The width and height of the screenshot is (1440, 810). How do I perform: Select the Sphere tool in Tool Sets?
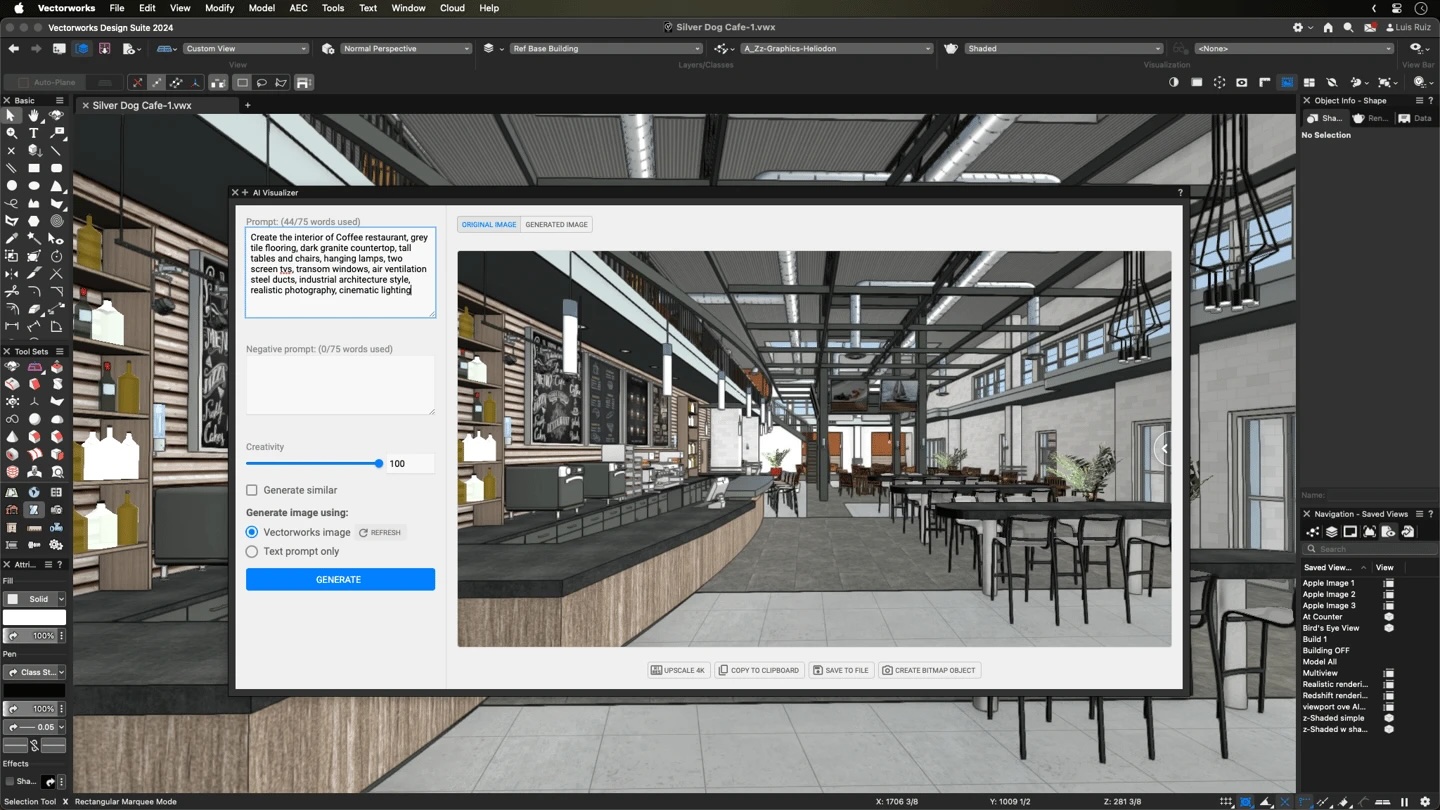click(x=32, y=419)
